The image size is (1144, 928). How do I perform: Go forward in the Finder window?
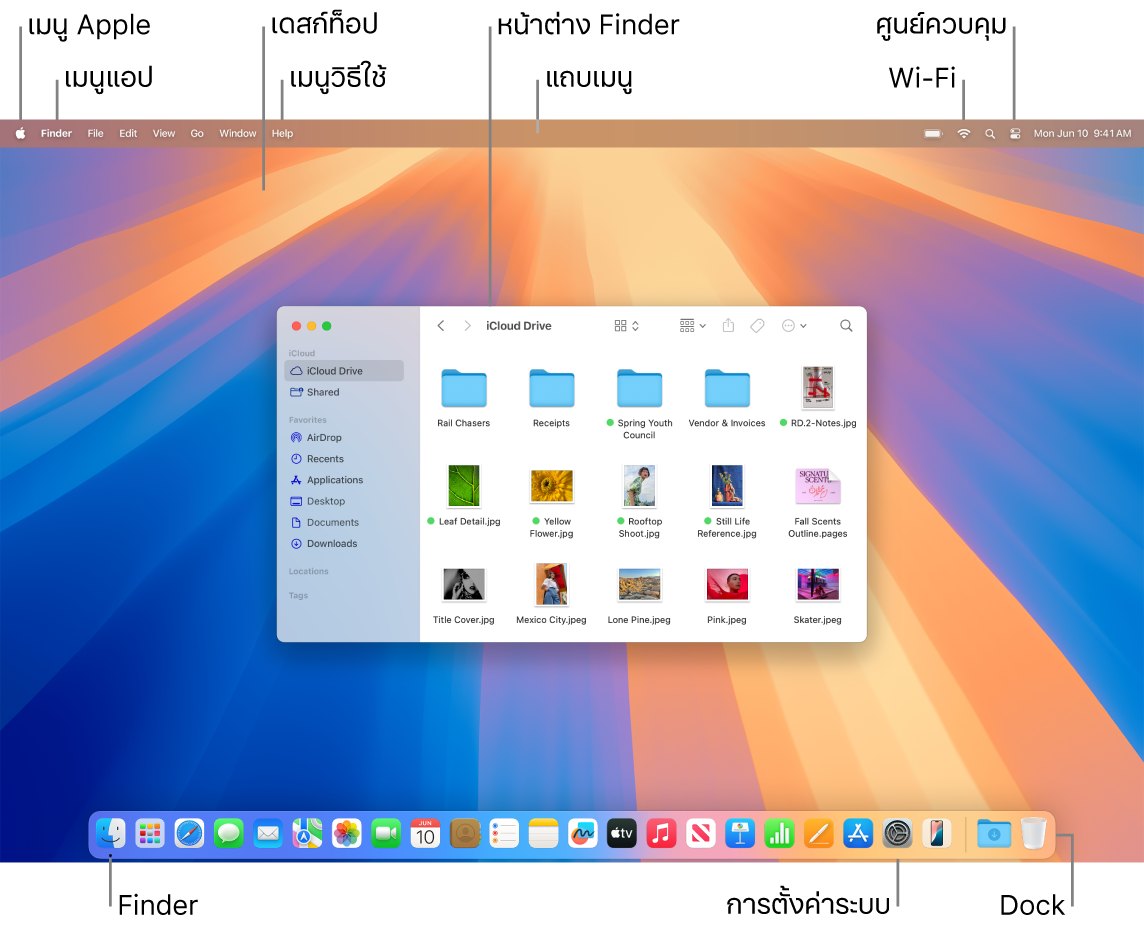coord(467,326)
